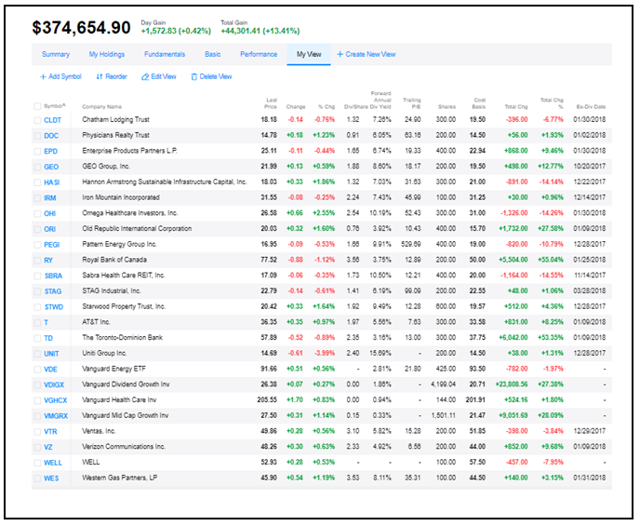The image size is (640, 526).
Task: Sort by the Trailing P/E column header
Action: click(412, 103)
